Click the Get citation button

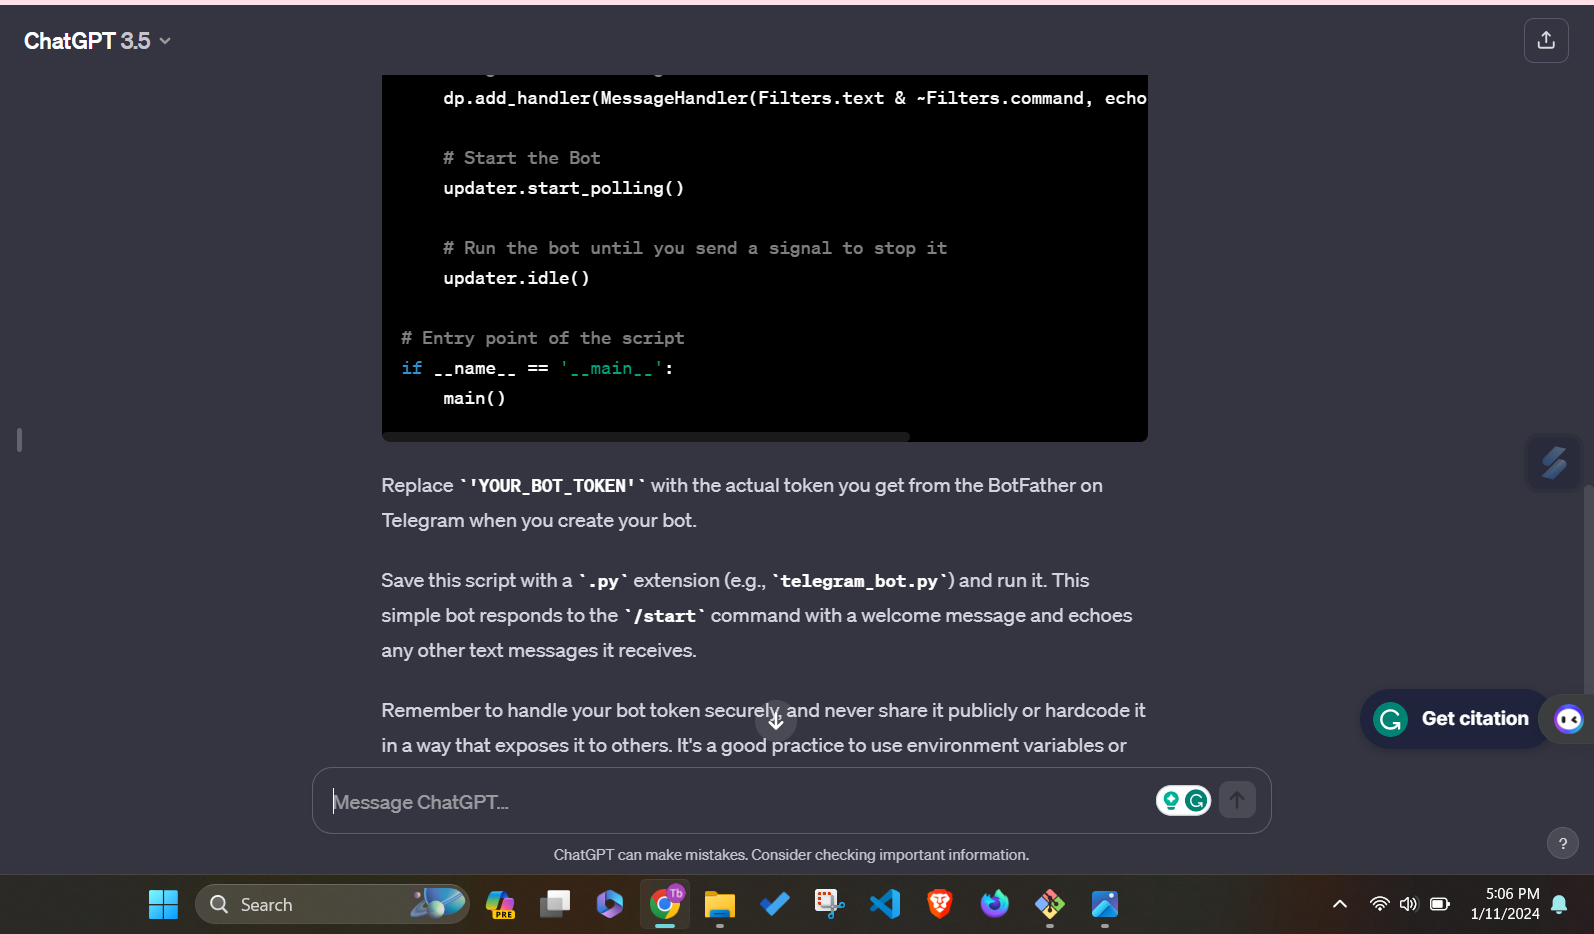coord(1455,718)
